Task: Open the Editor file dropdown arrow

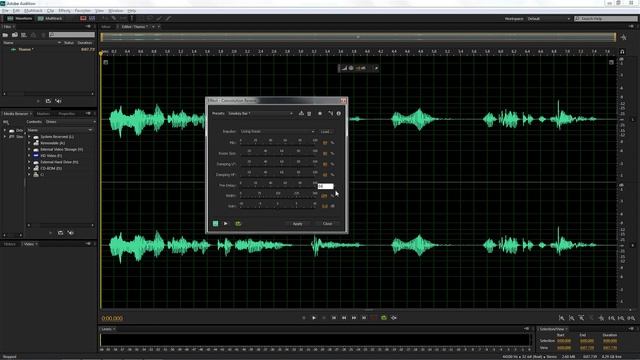Action: [153, 27]
